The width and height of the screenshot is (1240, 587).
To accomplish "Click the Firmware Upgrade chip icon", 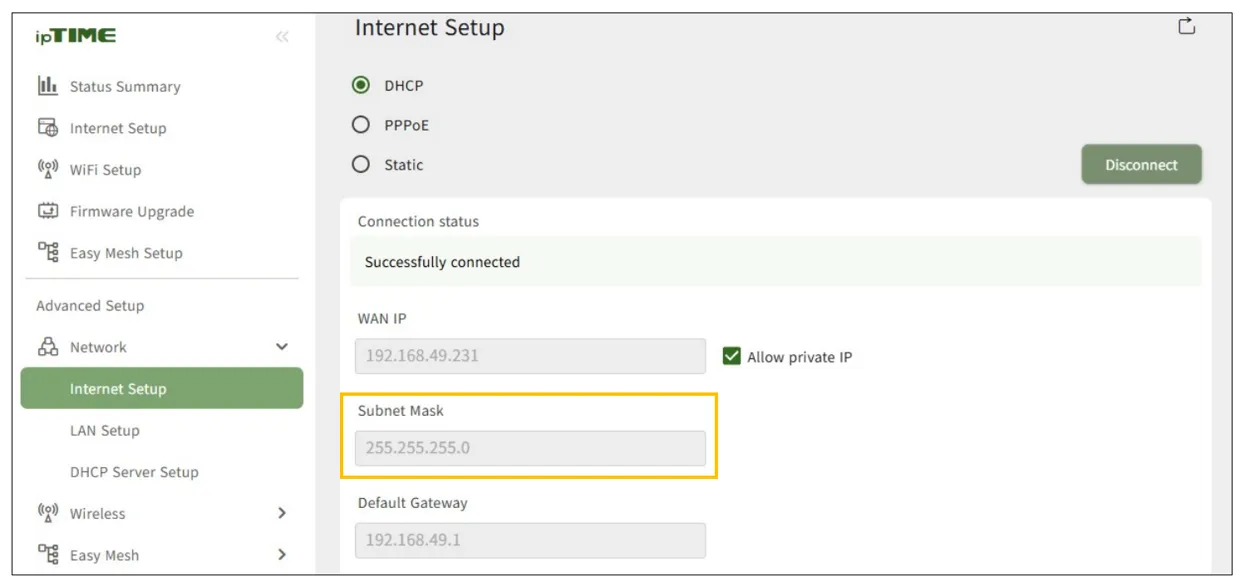I will (x=47, y=211).
